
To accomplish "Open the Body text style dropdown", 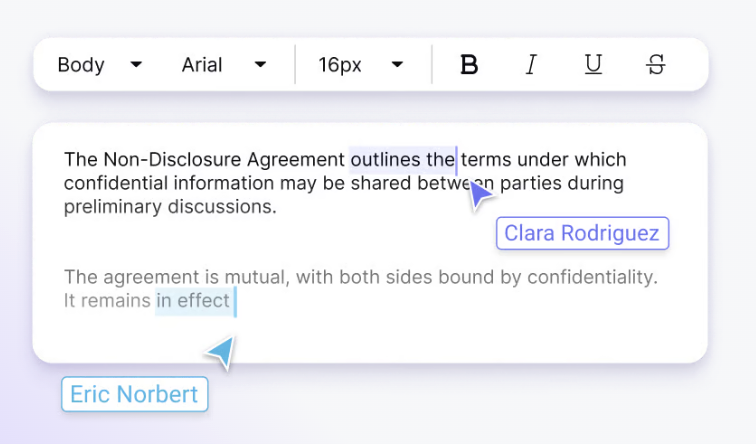I will coord(81,65).
